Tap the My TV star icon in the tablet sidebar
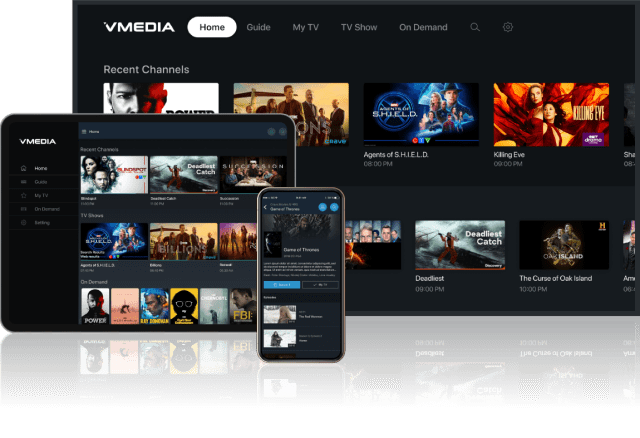640x438 pixels. pyautogui.click(x=24, y=195)
